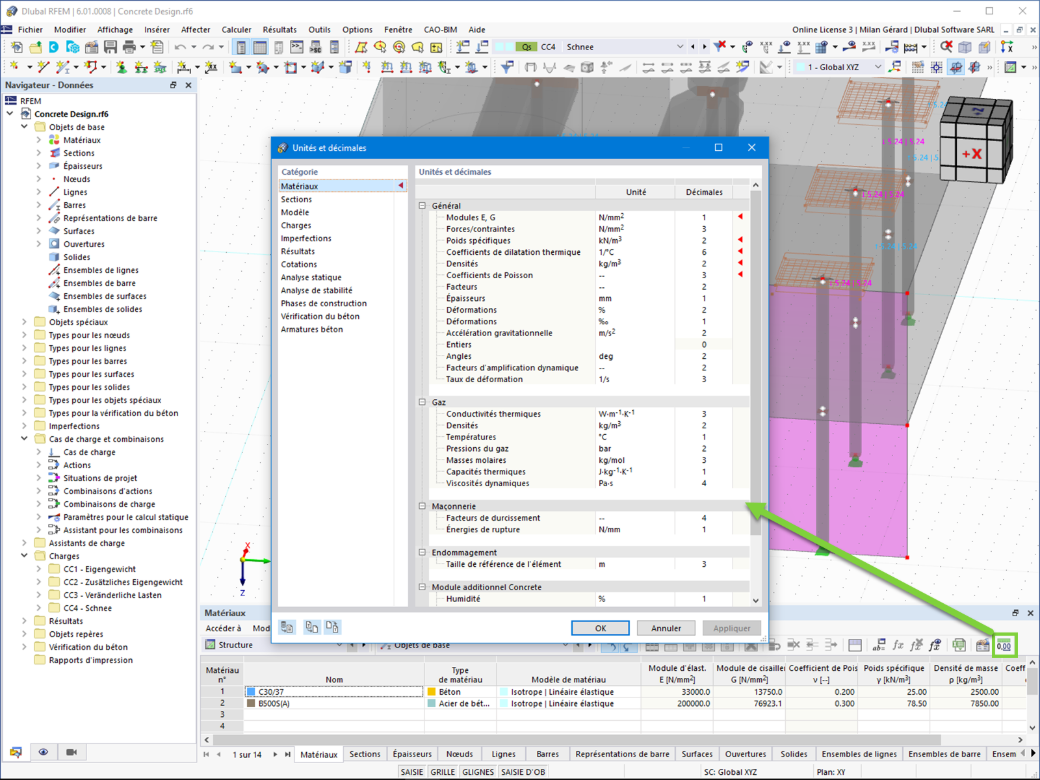Switch to the Sections table tab
The image size is (1040, 780).
[365, 754]
